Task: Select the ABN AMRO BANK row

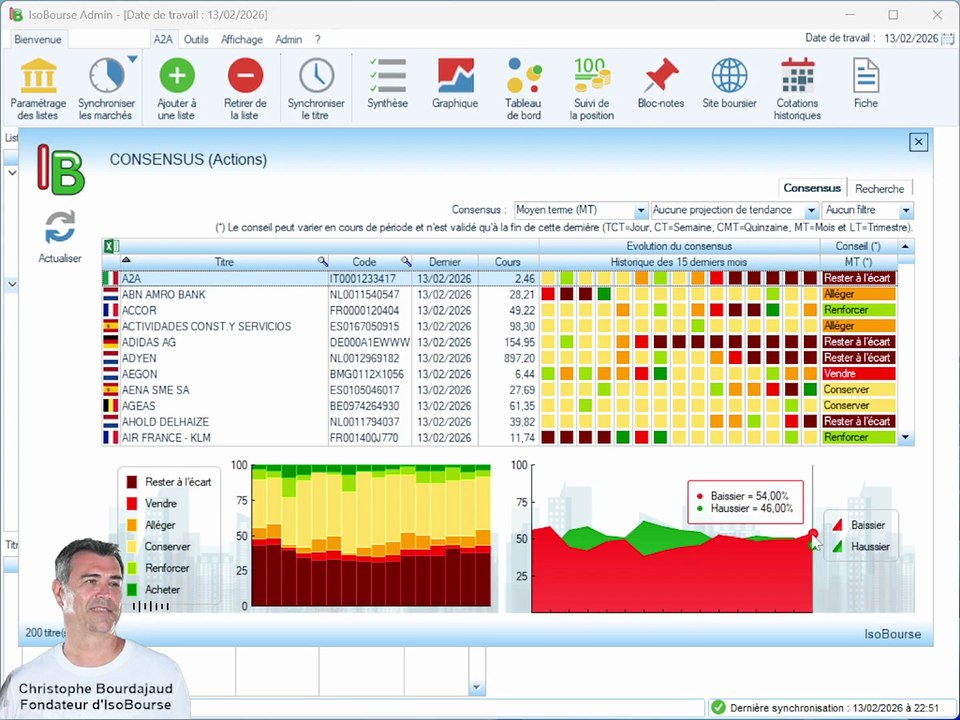Action: (x=500, y=294)
